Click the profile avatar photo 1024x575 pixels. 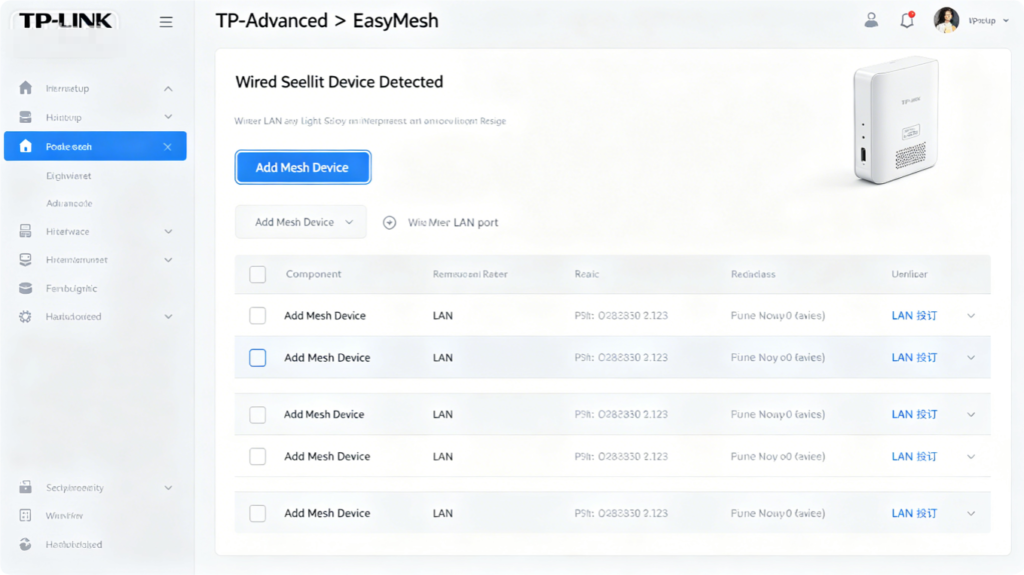tap(946, 20)
